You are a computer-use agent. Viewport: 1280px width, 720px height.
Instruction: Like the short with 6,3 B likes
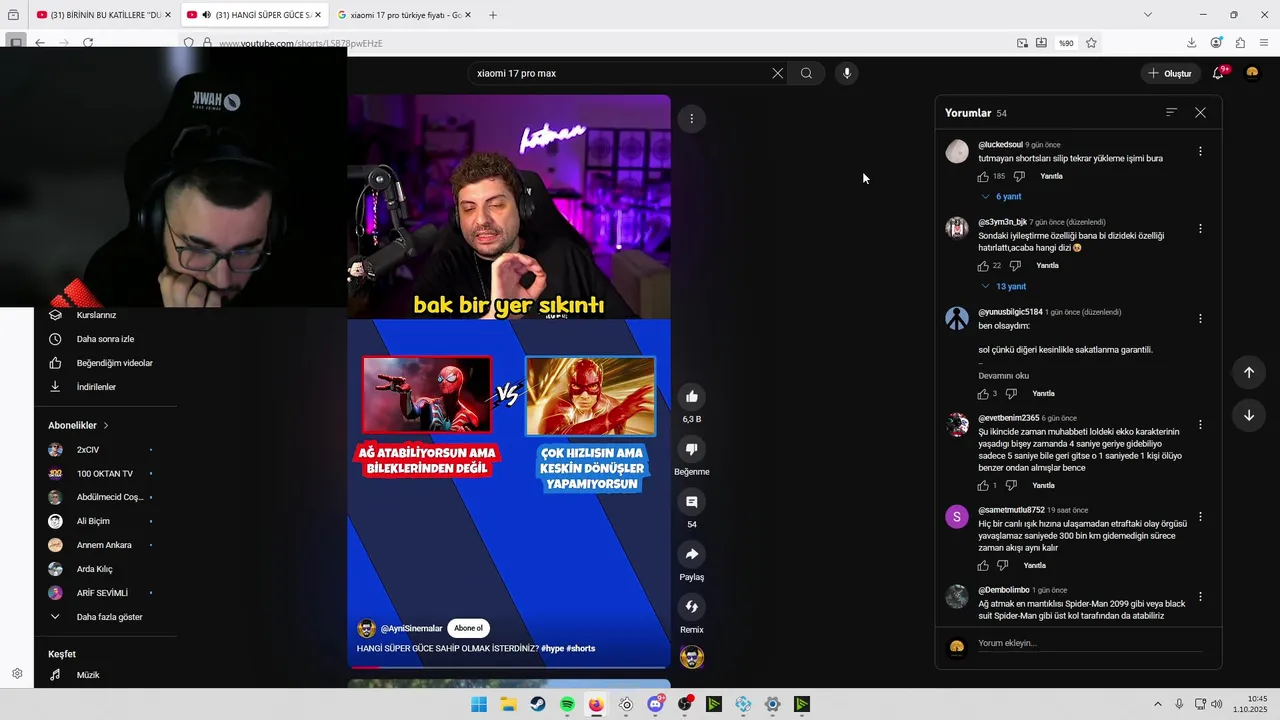pos(691,397)
